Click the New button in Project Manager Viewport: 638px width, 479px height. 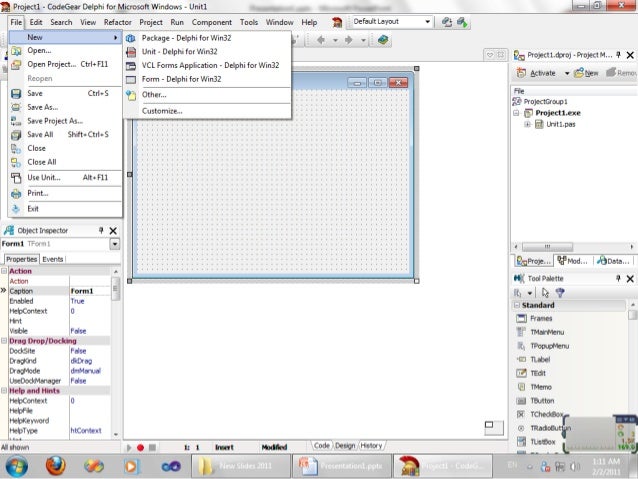click(586, 73)
